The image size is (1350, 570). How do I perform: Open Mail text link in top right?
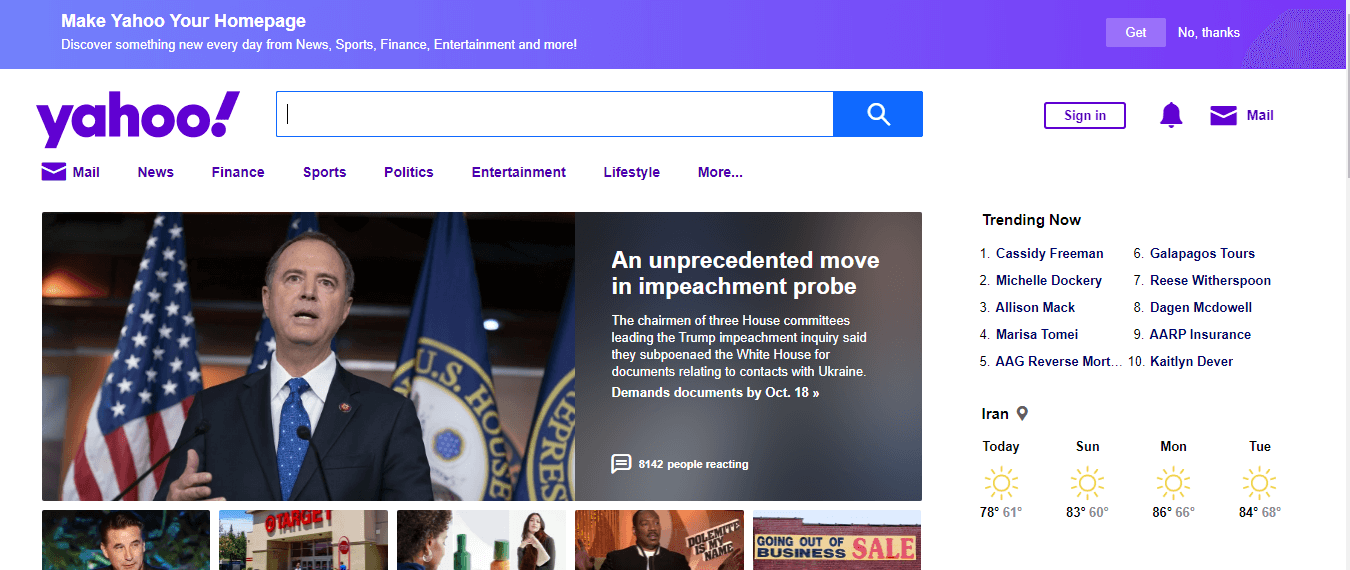[x=1260, y=115]
